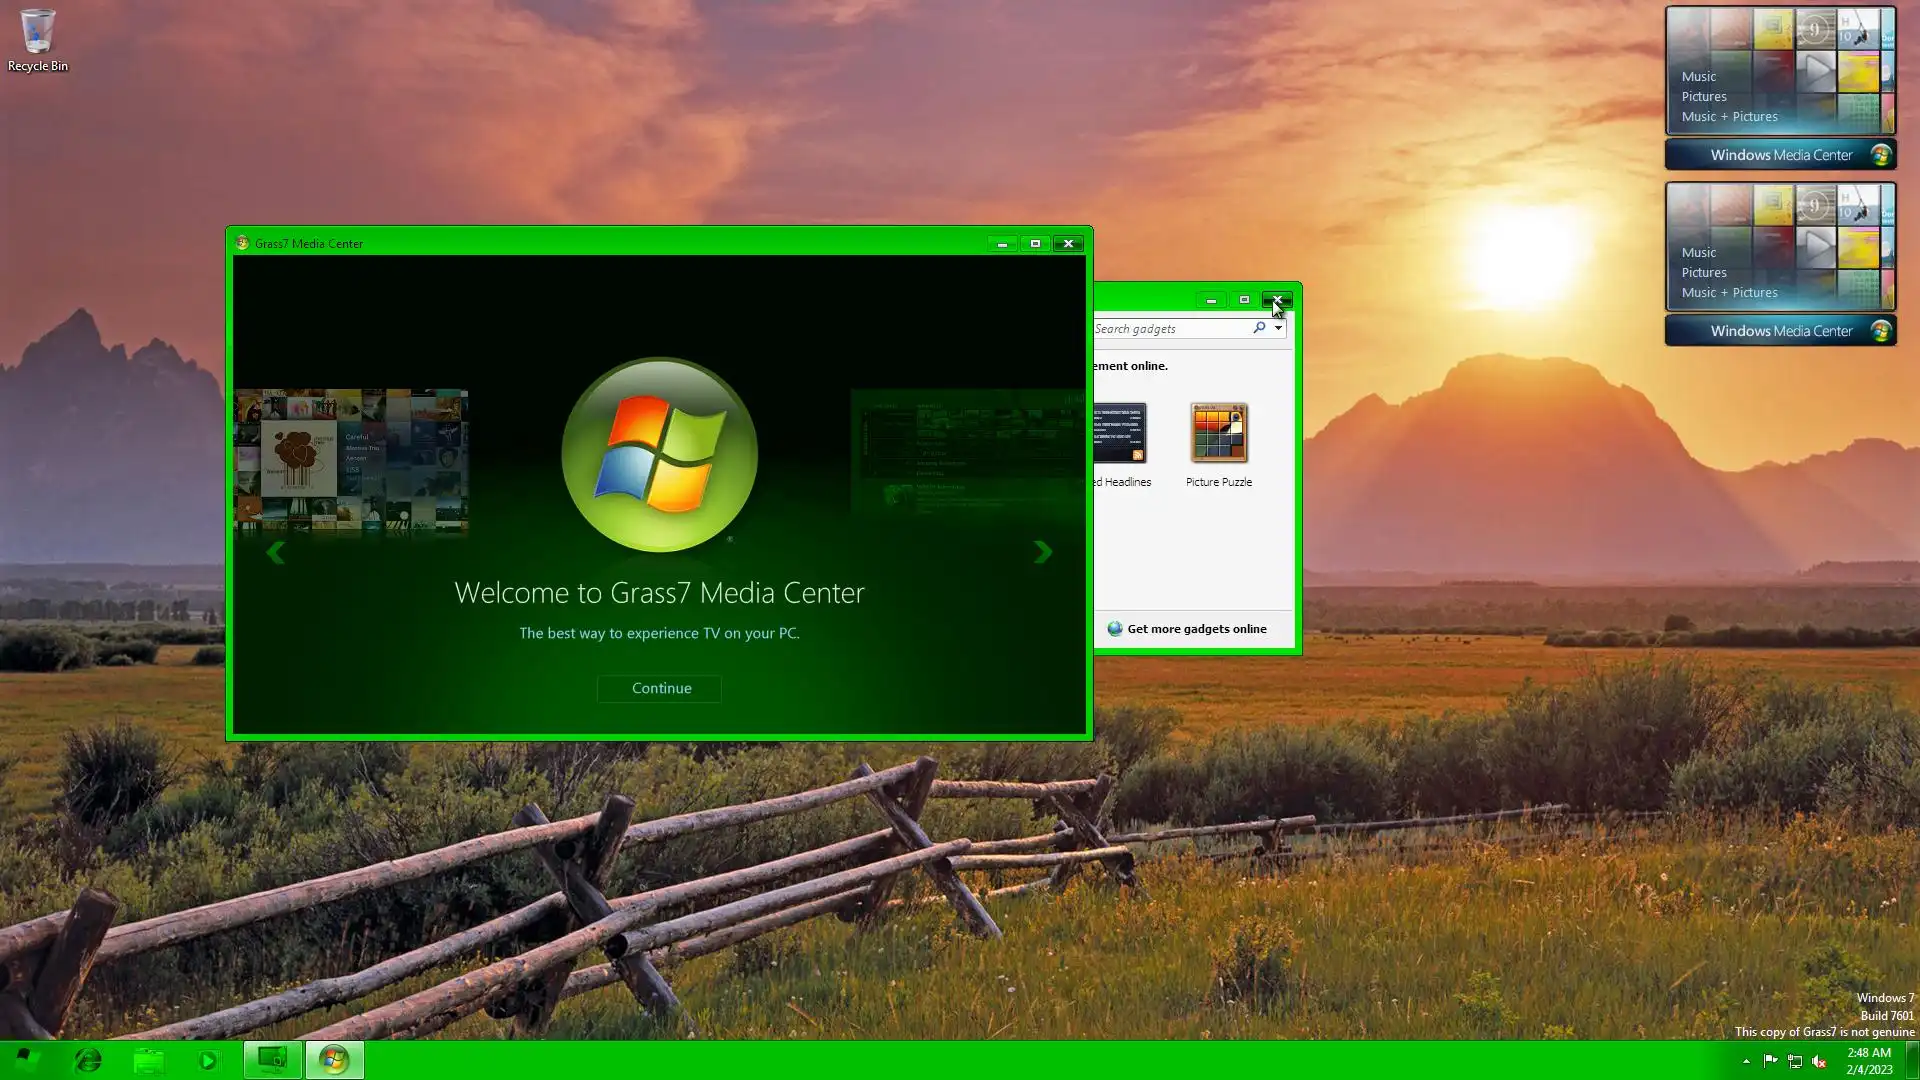Go to next slide with right arrow
This screenshot has height=1080, width=1920.
coord(1042,552)
